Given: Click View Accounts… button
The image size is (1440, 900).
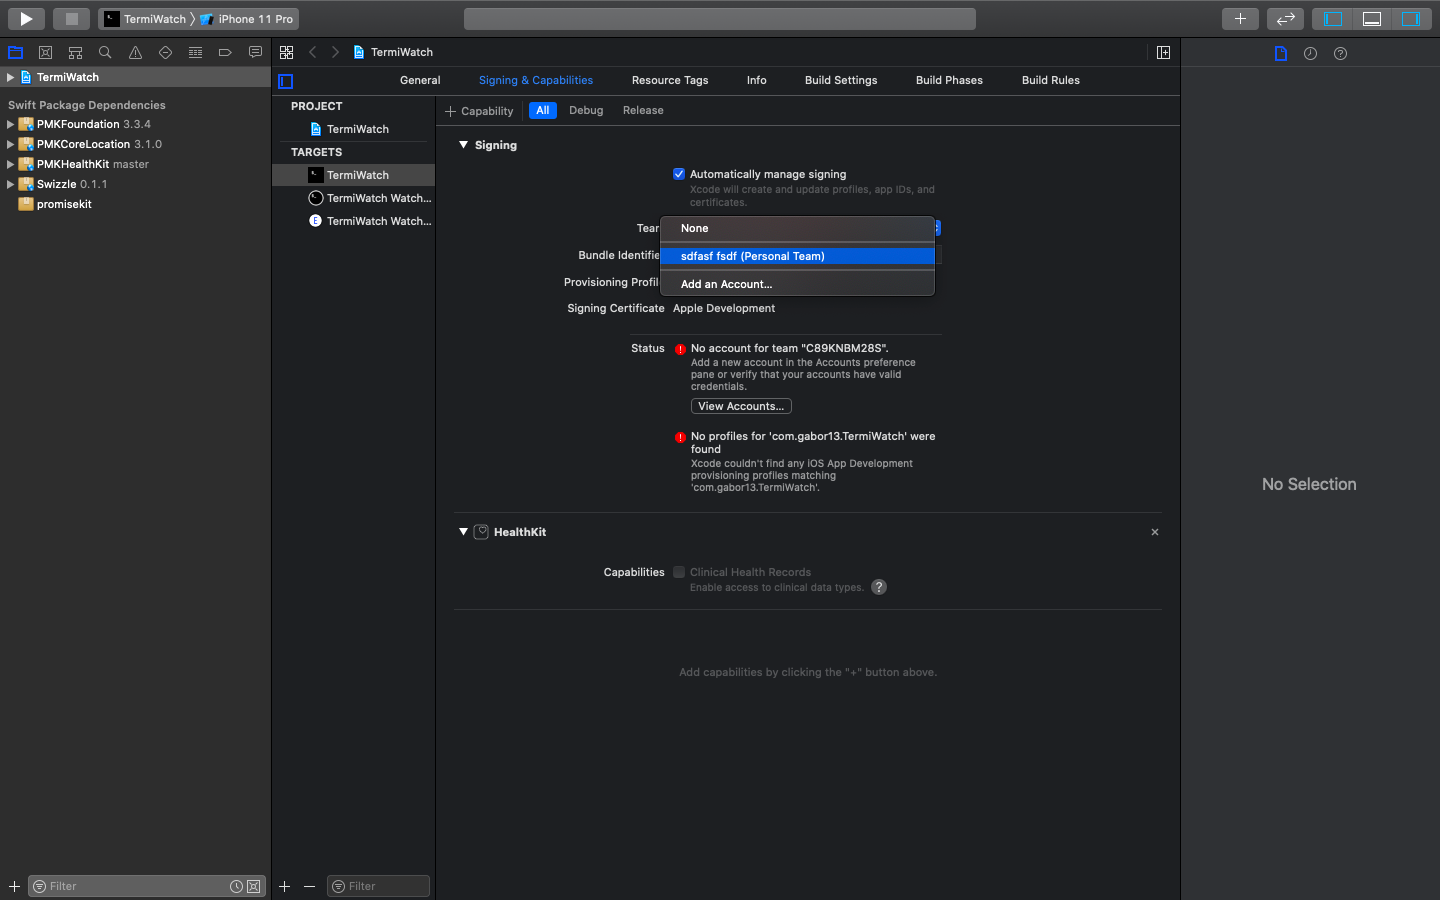Looking at the screenshot, I should 741,406.
